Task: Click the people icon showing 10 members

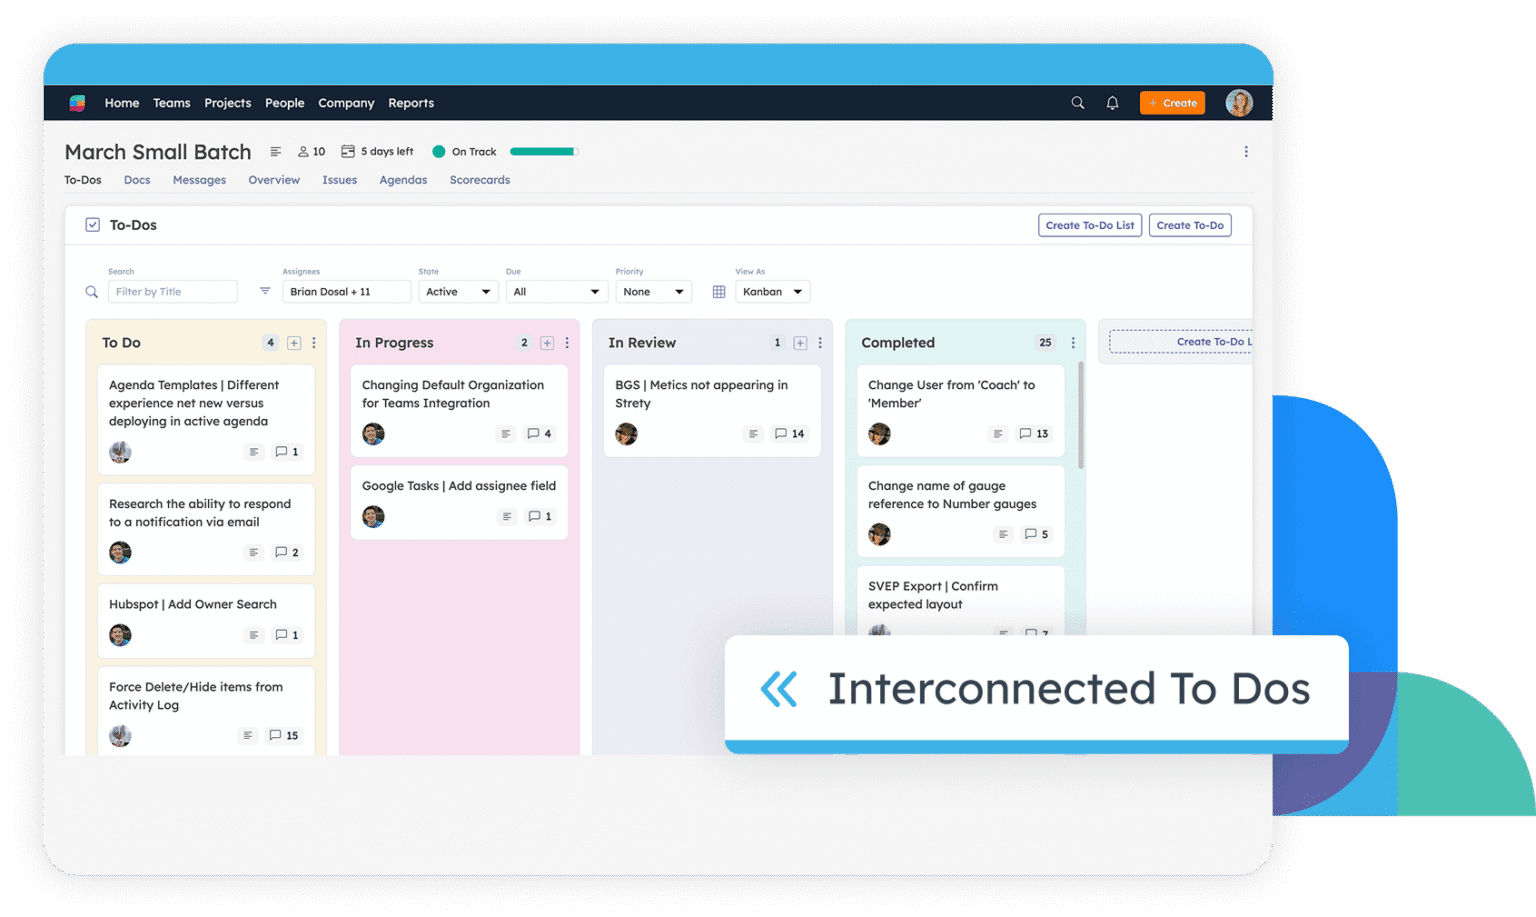Action: pos(303,151)
